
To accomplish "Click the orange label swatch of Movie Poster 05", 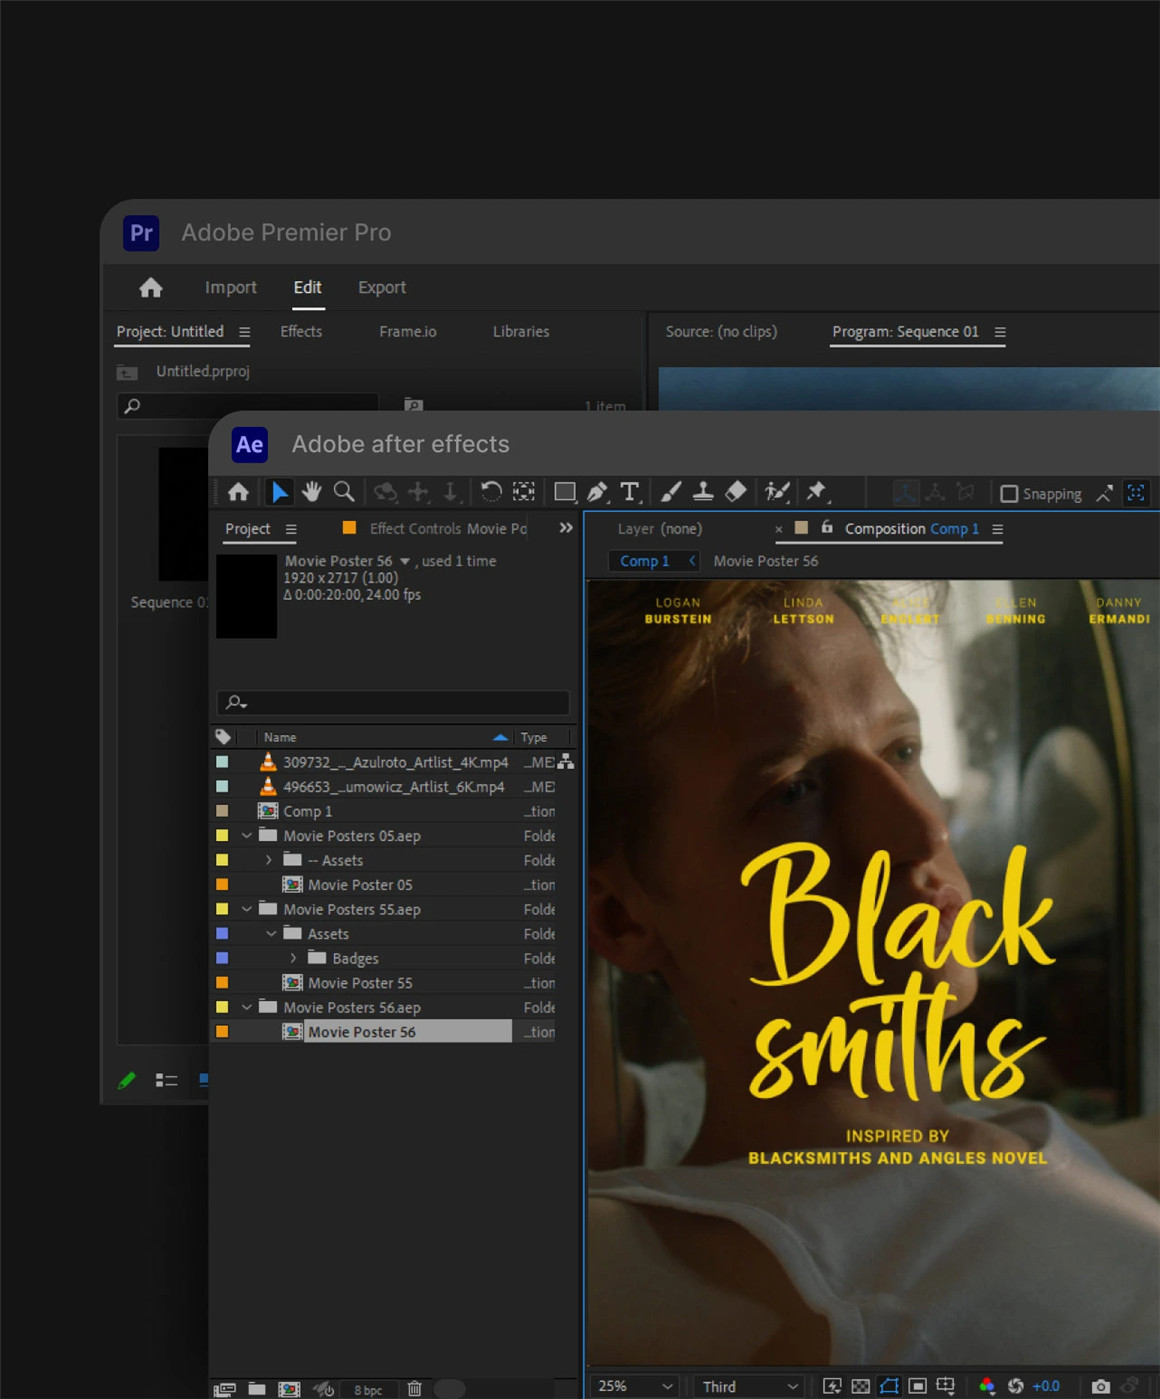I will click(222, 885).
